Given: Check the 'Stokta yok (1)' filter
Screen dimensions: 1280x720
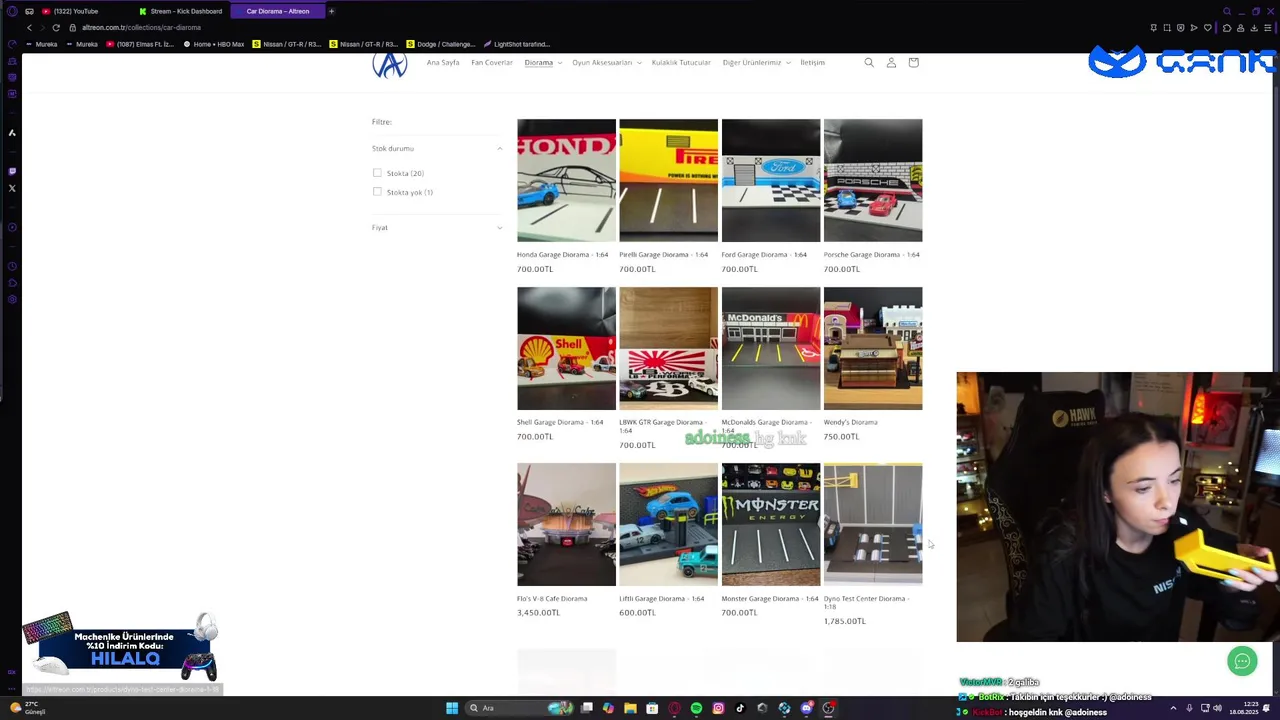Looking at the screenshot, I should coord(377,192).
